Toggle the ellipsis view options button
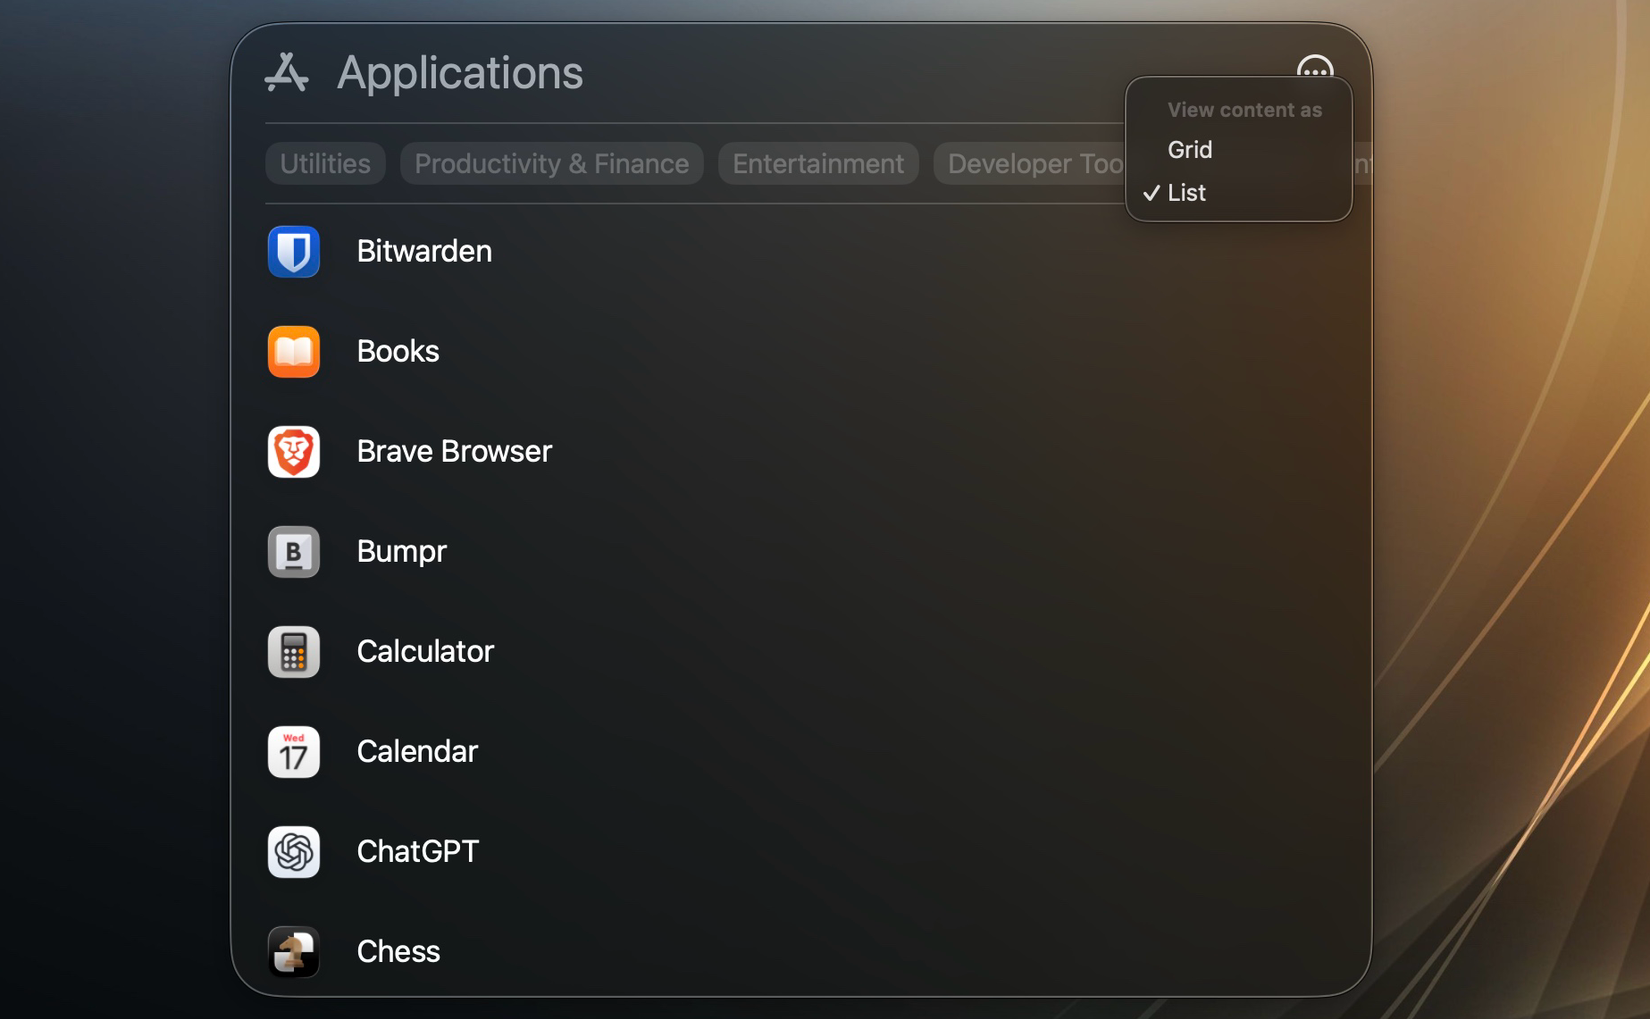 [x=1314, y=68]
